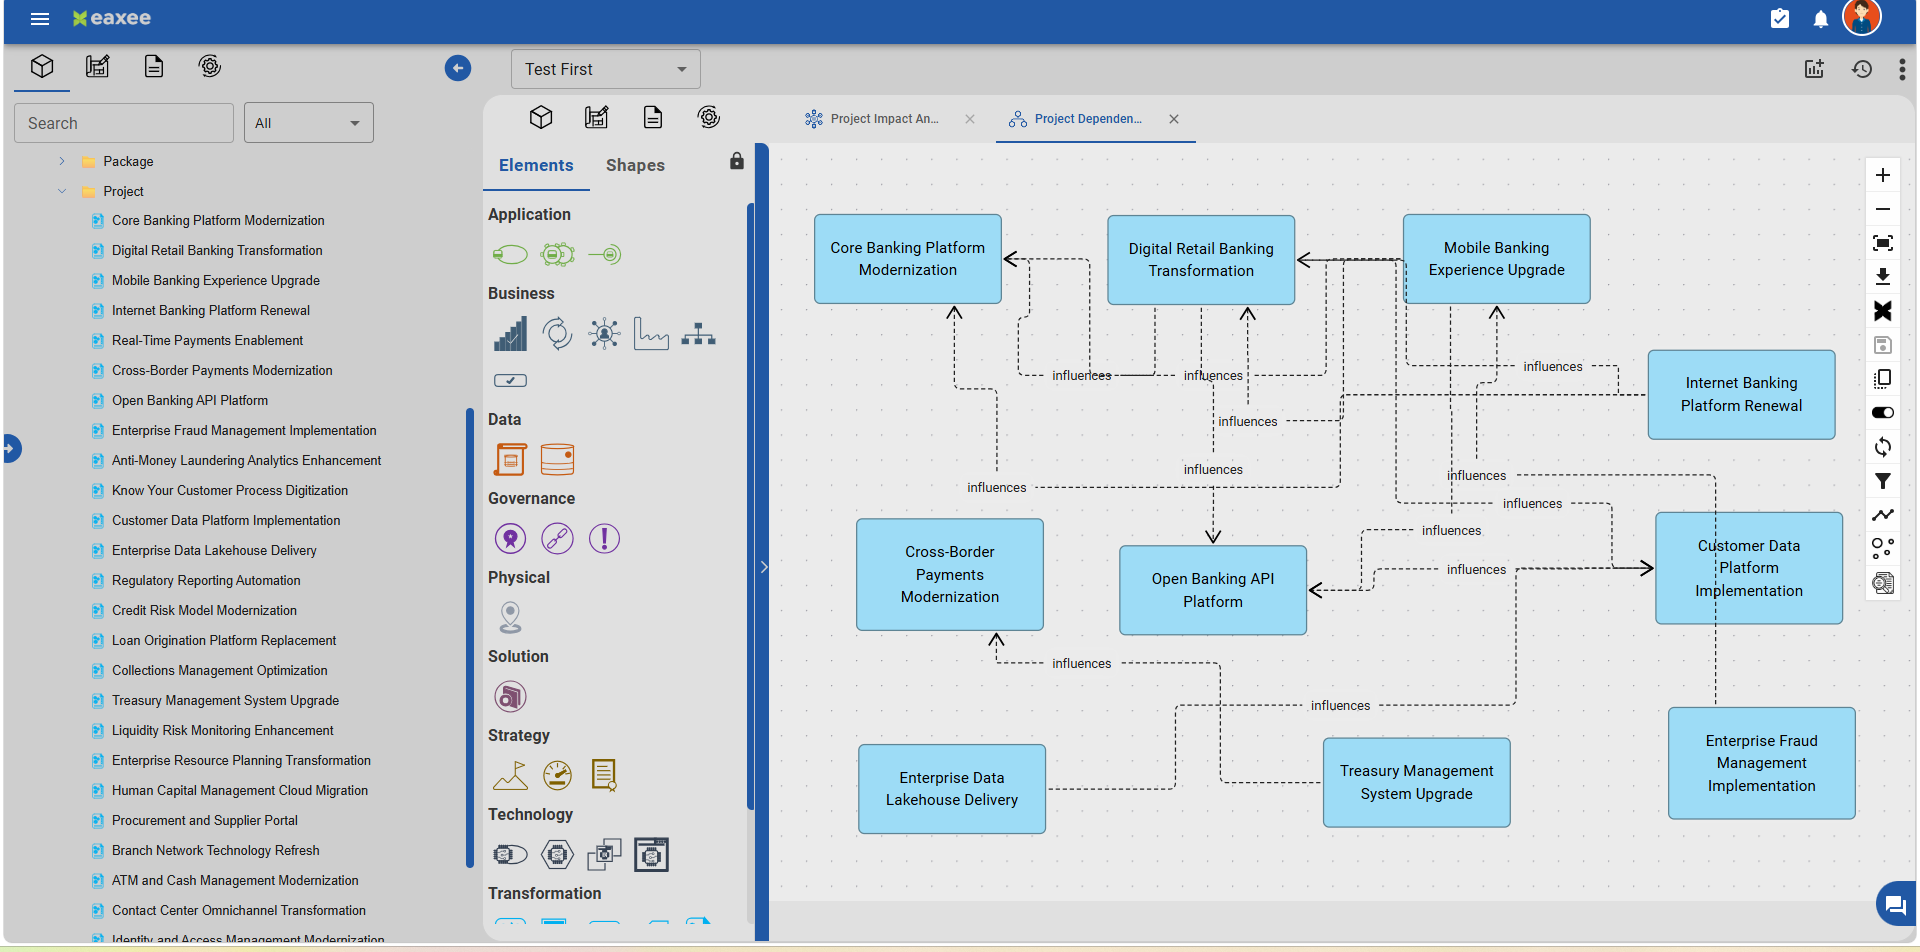Select the location pin Physical element icon

[x=510, y=618]
